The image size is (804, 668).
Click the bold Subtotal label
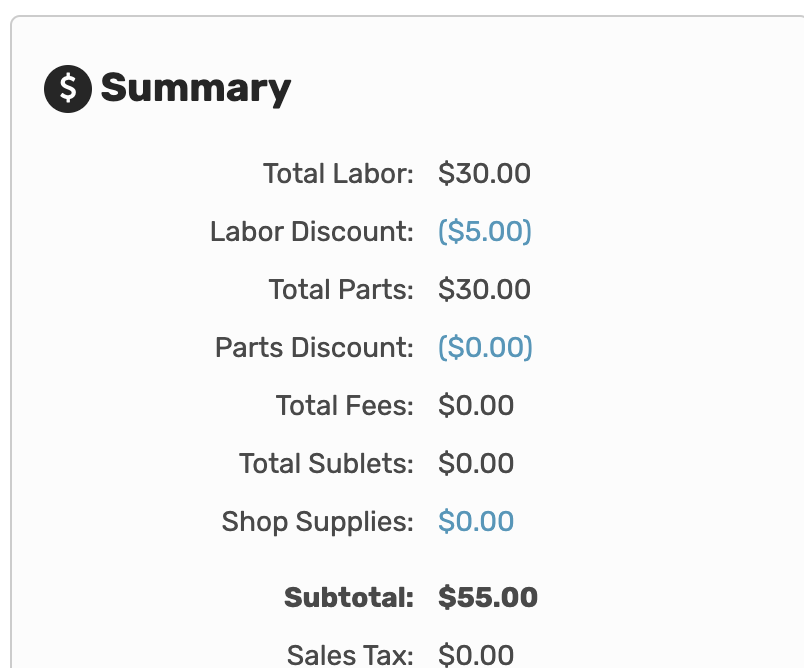point(349,597)
